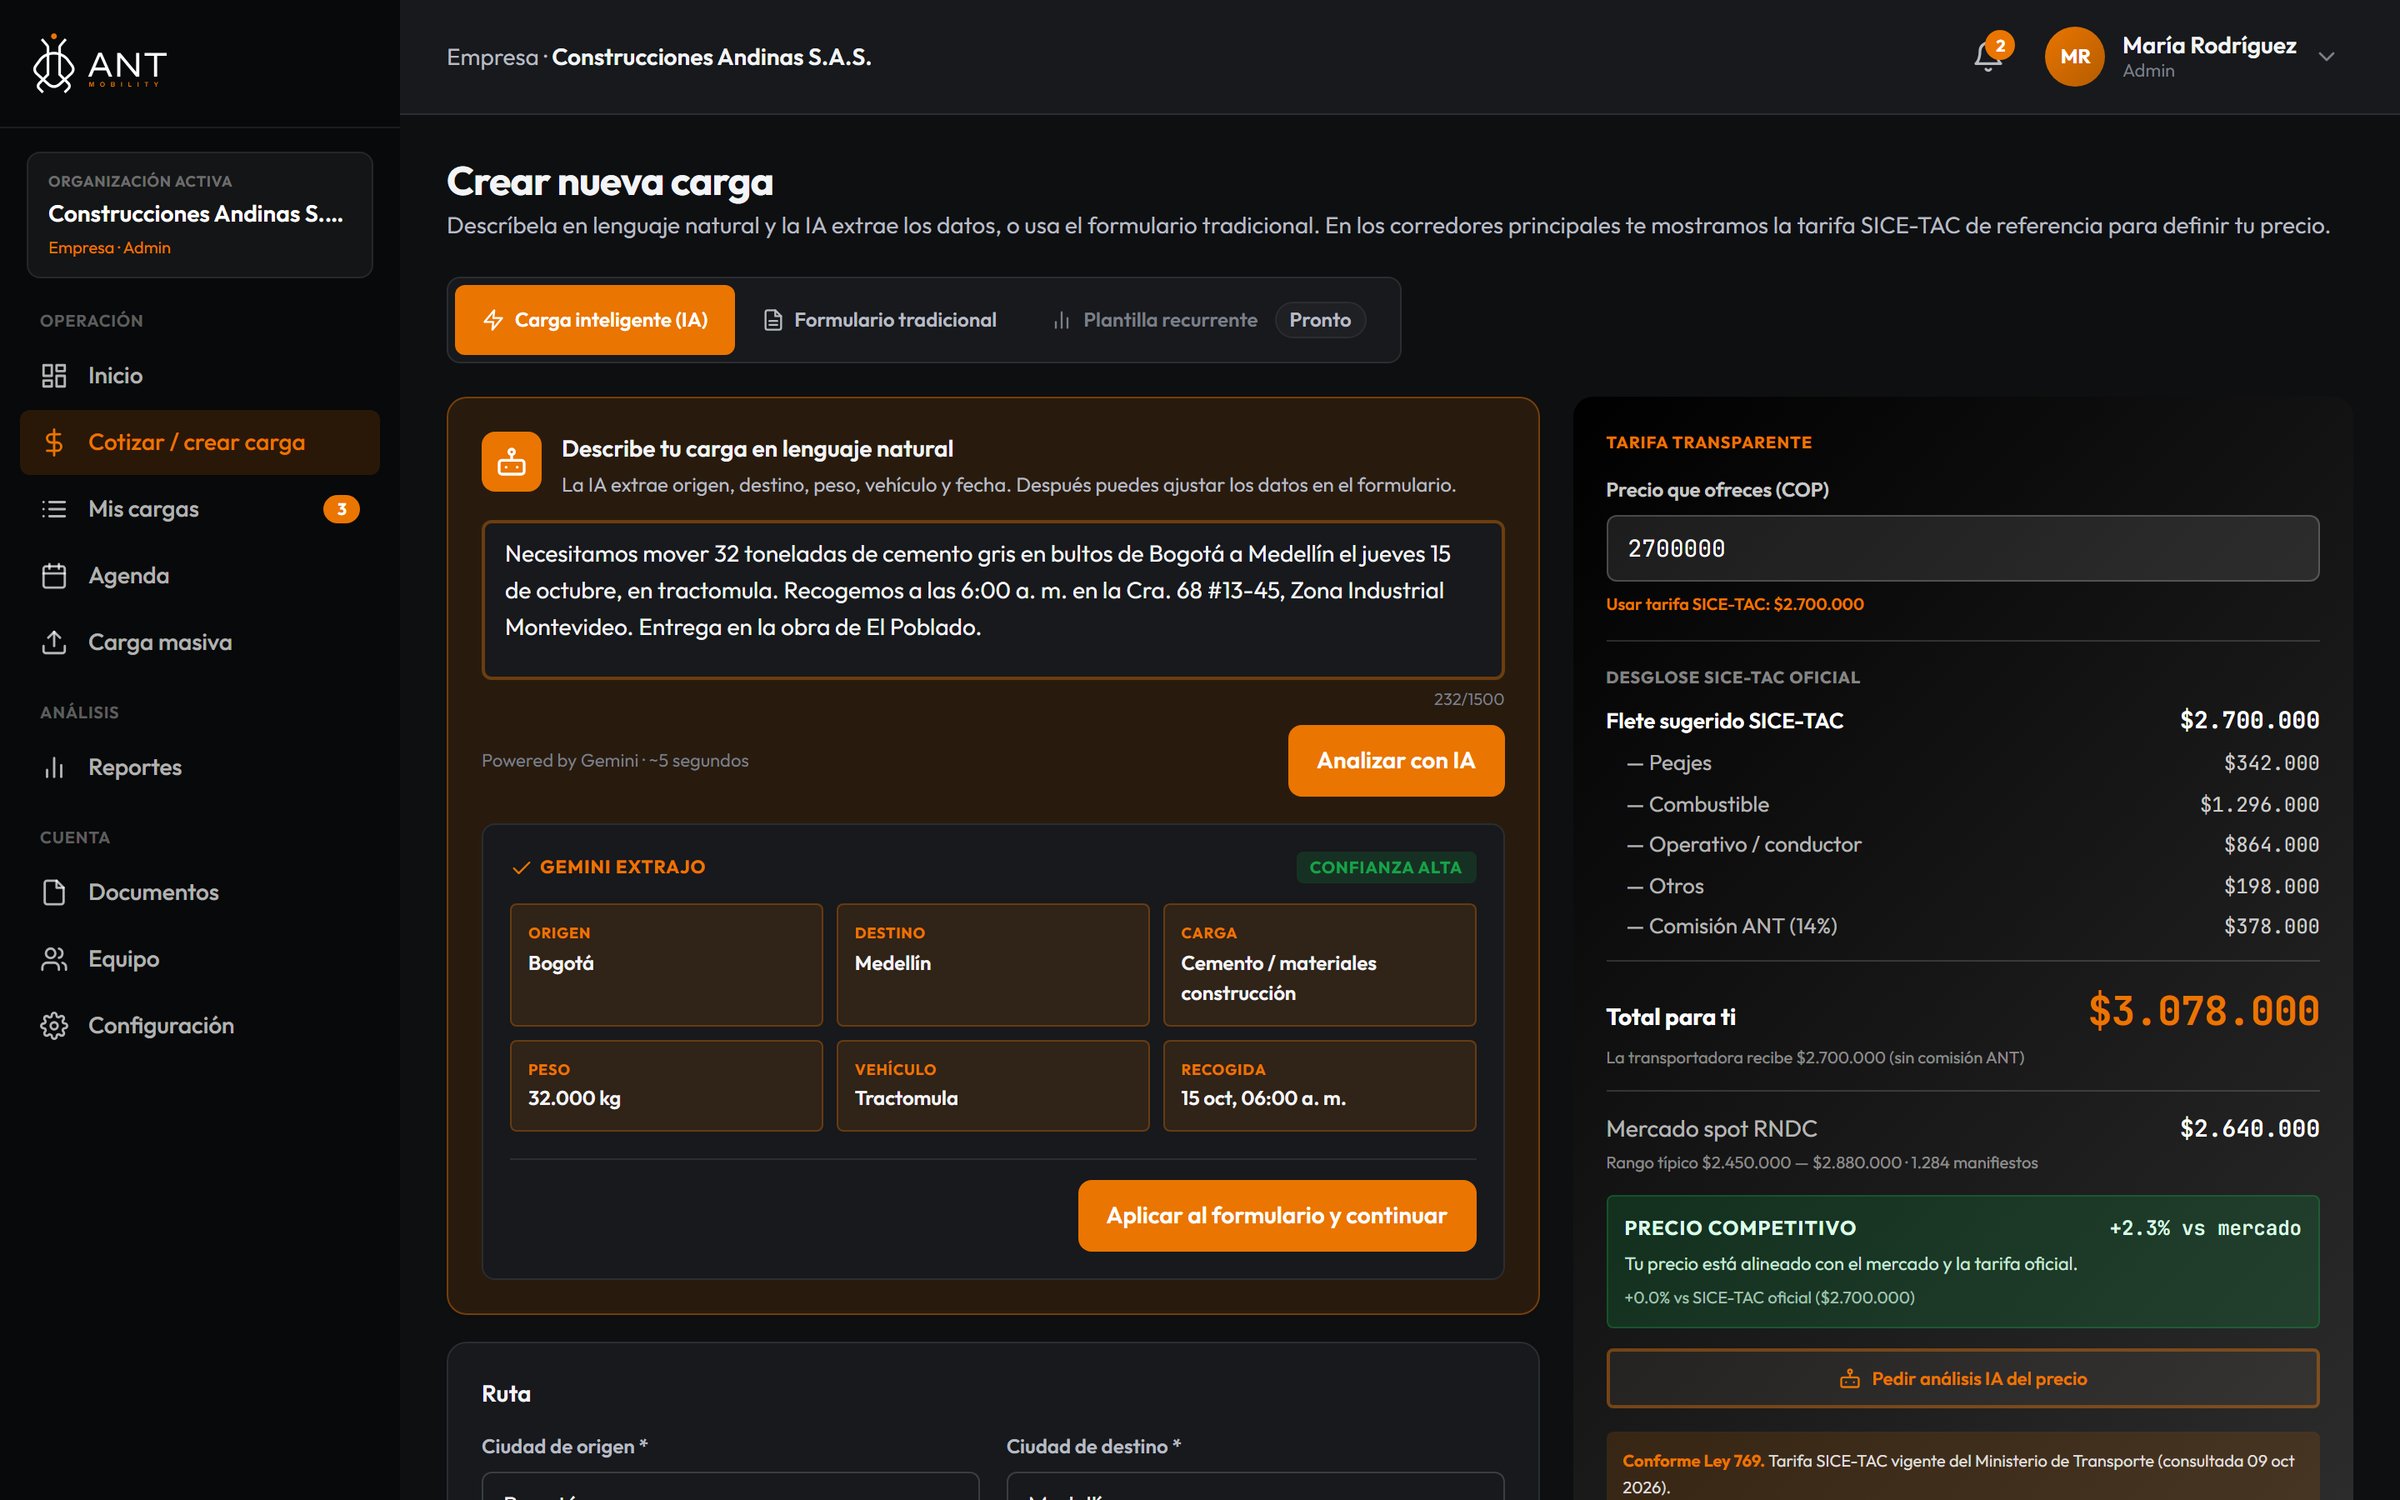Click Pedir análisis IA del precio

coord(1962,1379)
